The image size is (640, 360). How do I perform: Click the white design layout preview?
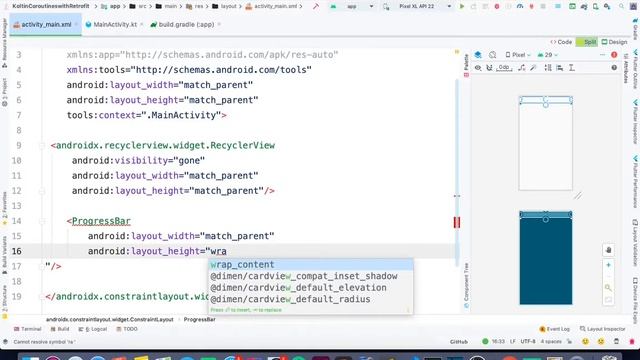[546, 143]
